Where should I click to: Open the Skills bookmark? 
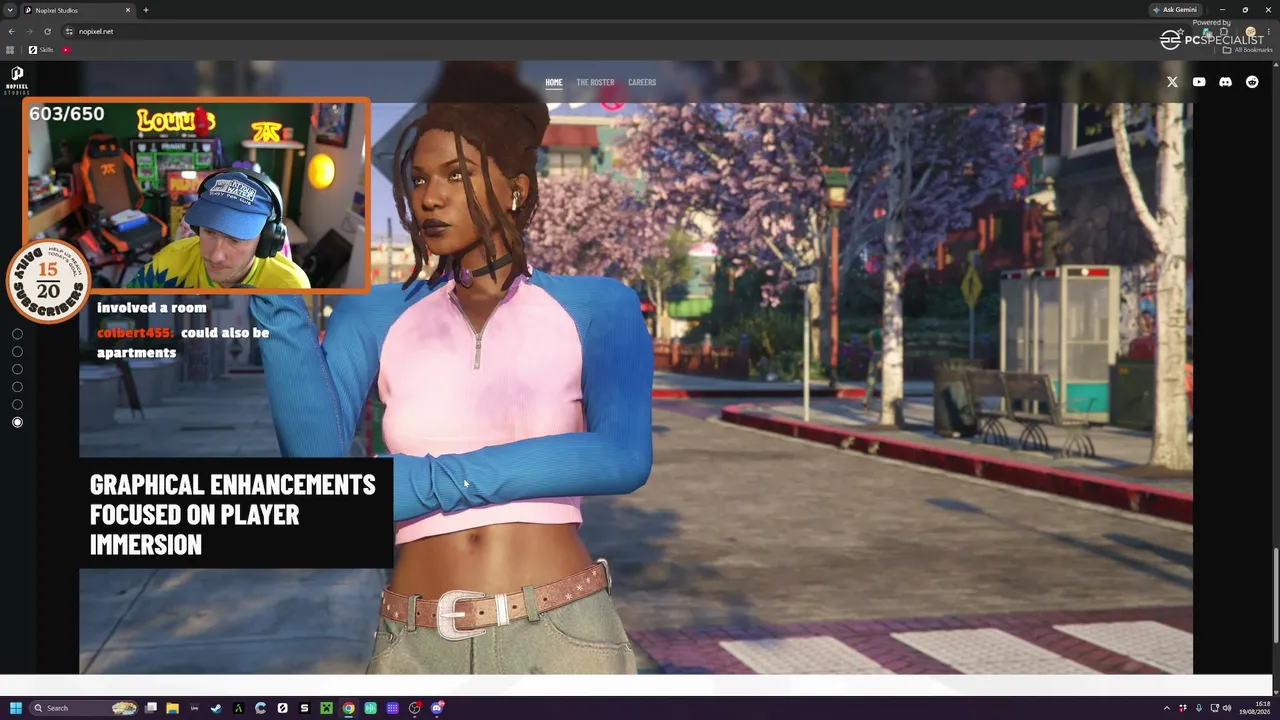pos(41,50)
